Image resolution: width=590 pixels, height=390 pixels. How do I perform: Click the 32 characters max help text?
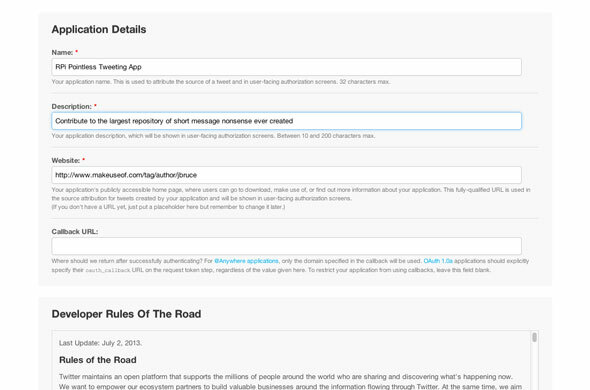coord(365,82)
